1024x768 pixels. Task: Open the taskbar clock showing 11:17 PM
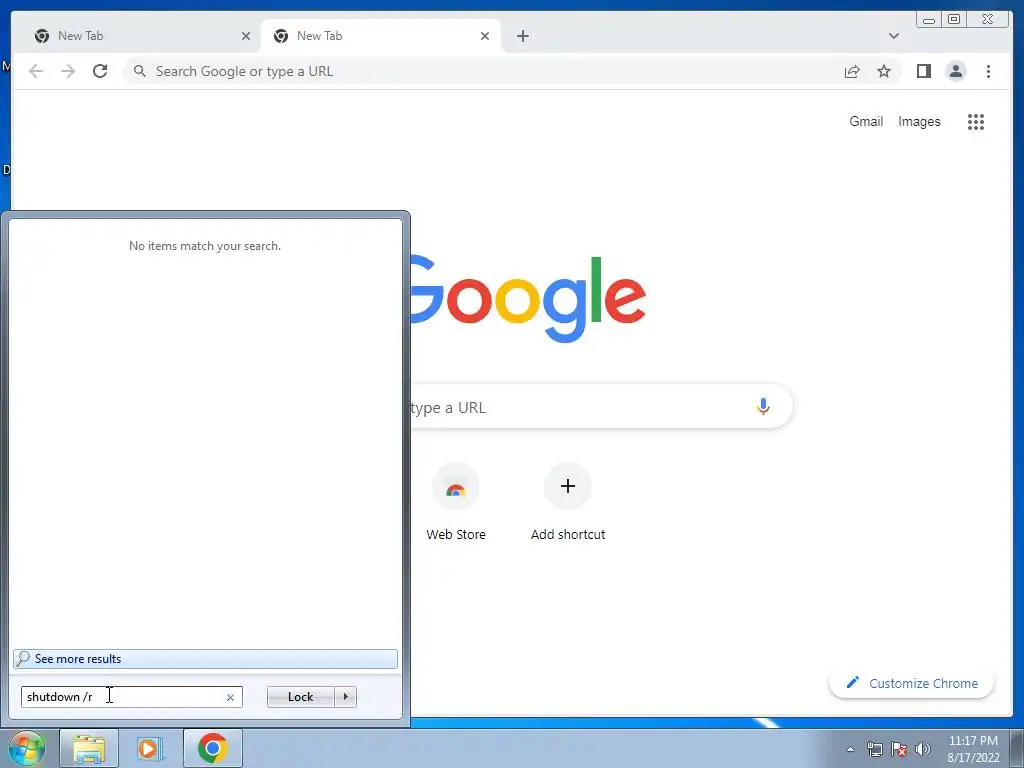tap(973, 749)
